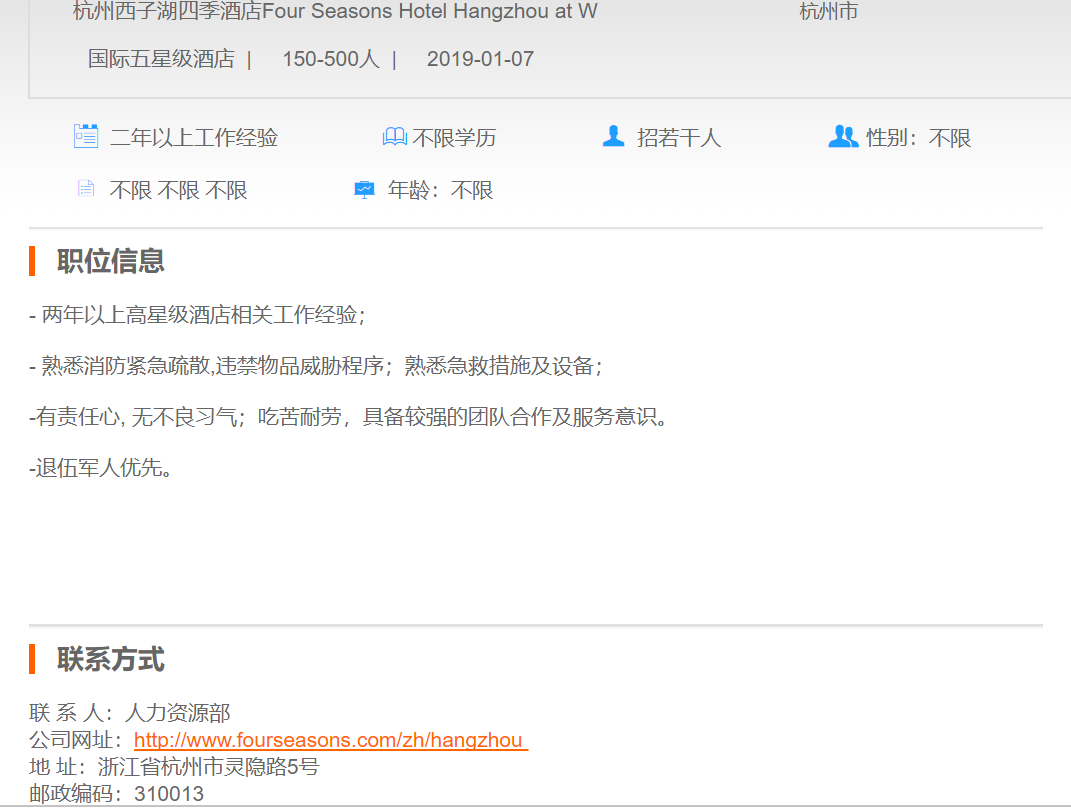Click the two-people icon beside 性别
1071x808 pixels.
point(843,137)
